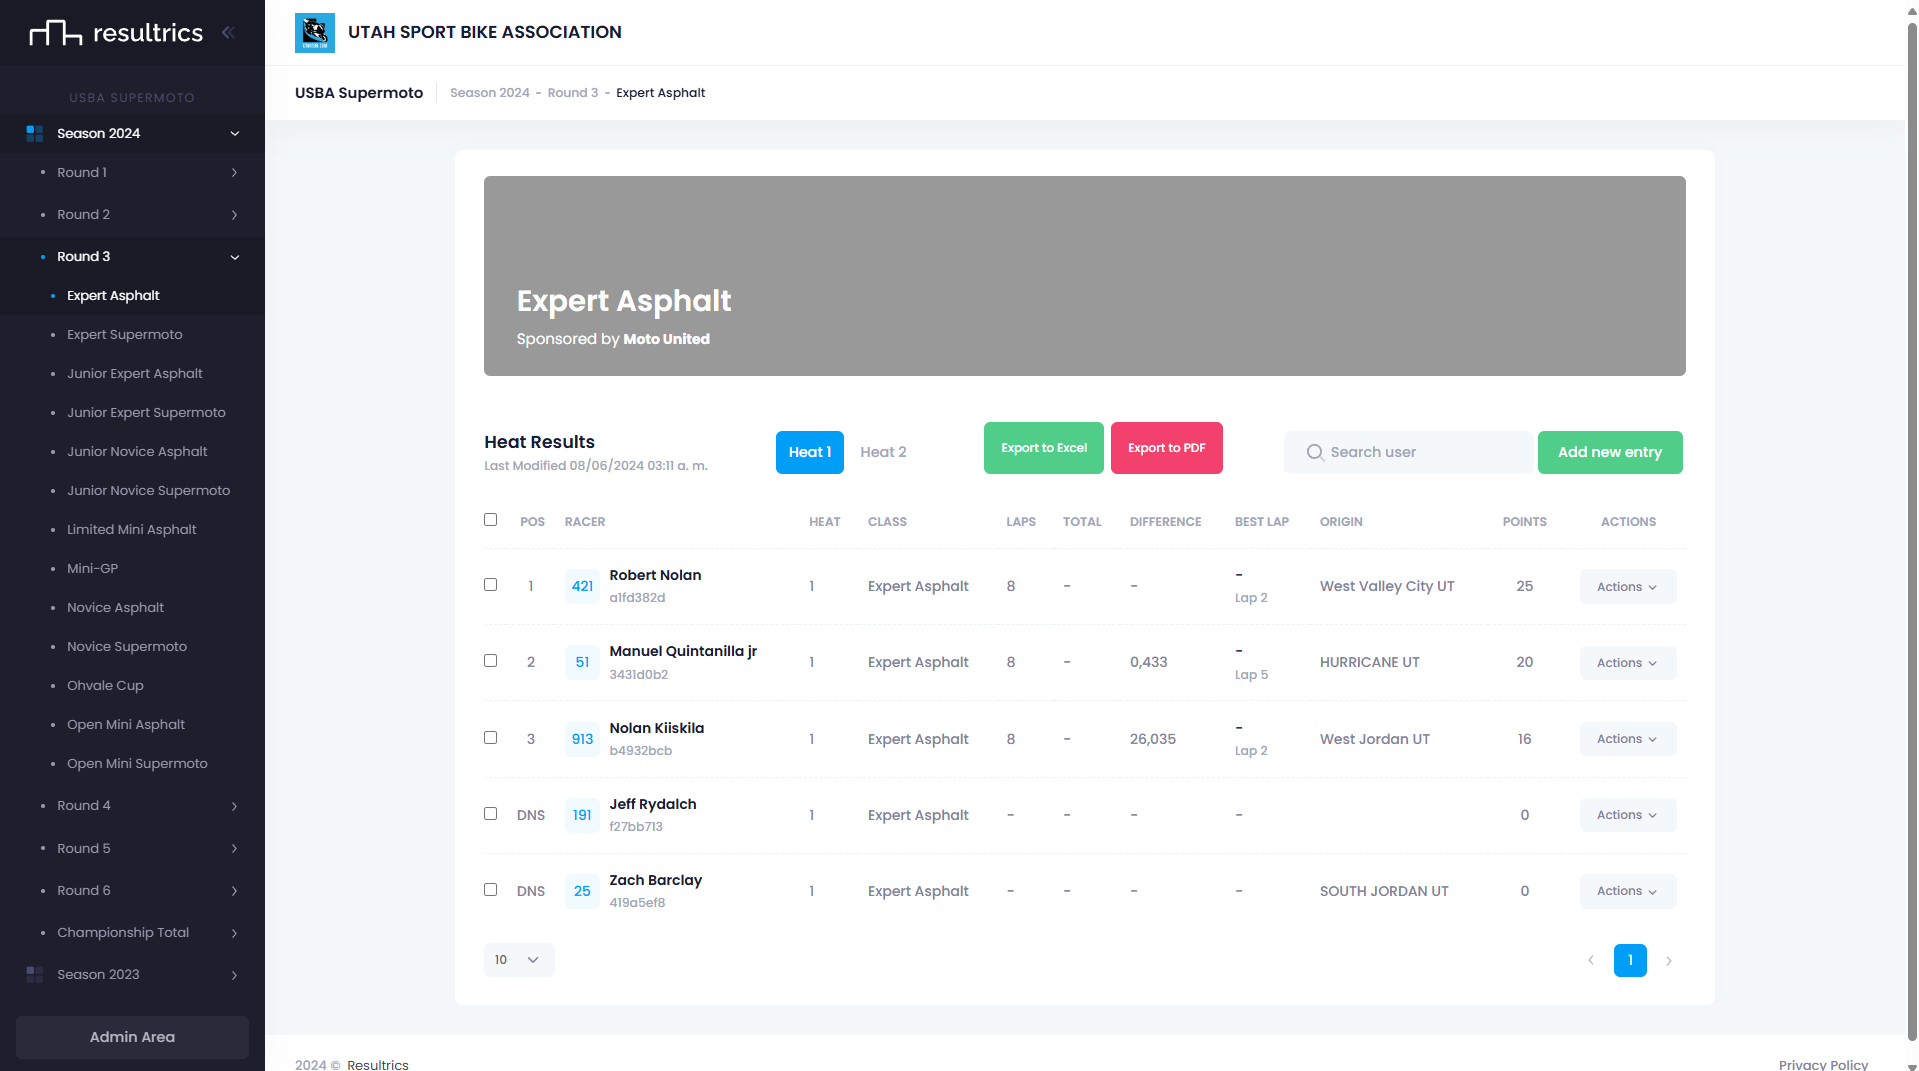Open Expert Supermoto in sidebar
The image size is (1919, 1071).
point(125,334)
